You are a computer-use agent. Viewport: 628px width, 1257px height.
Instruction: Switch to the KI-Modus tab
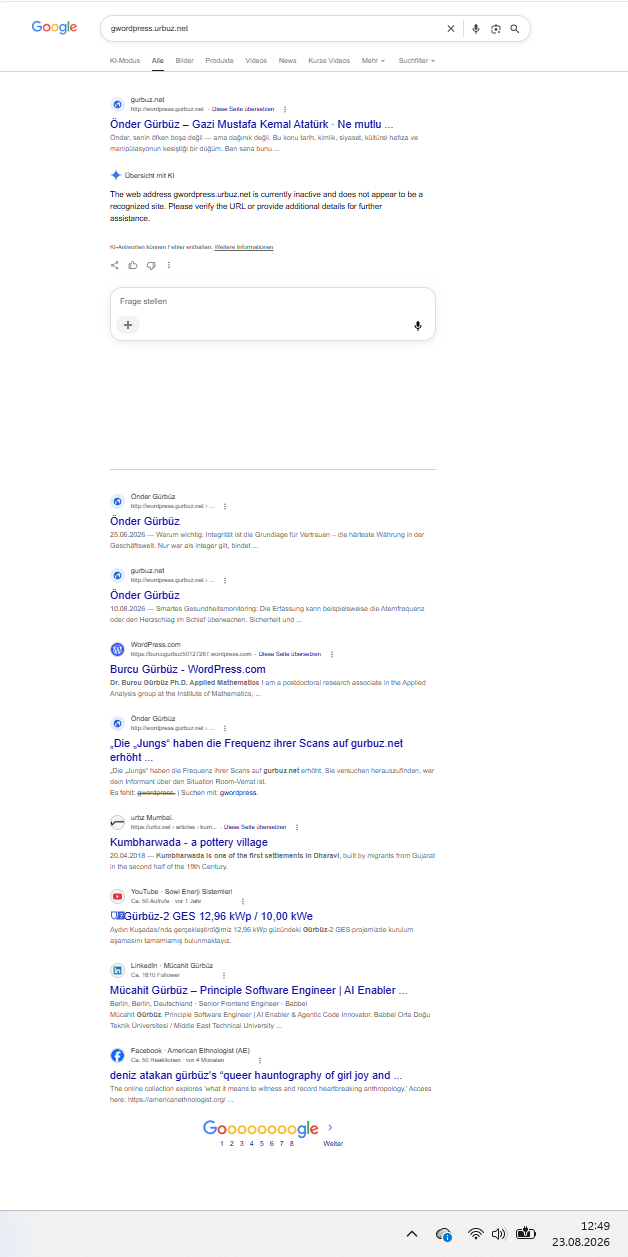pos(125,61)
